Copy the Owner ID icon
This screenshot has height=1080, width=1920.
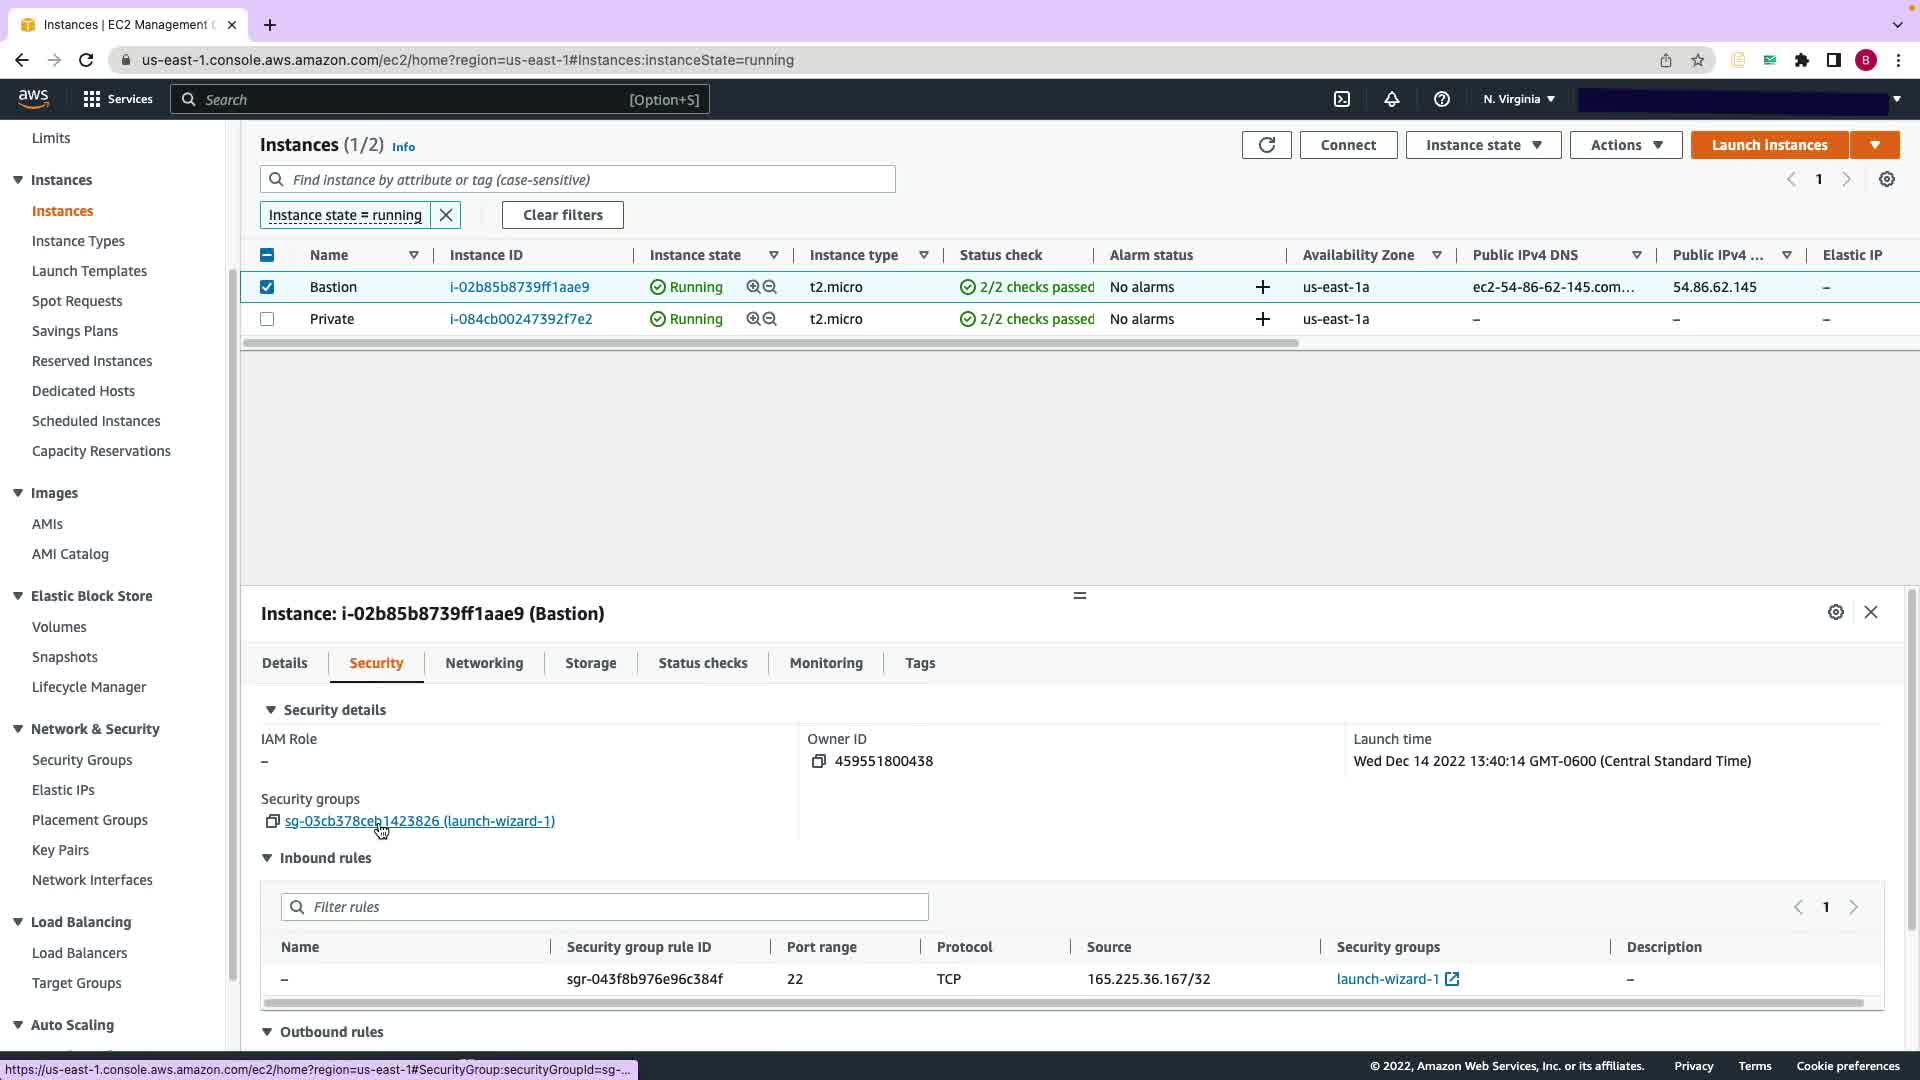[818, 761]
